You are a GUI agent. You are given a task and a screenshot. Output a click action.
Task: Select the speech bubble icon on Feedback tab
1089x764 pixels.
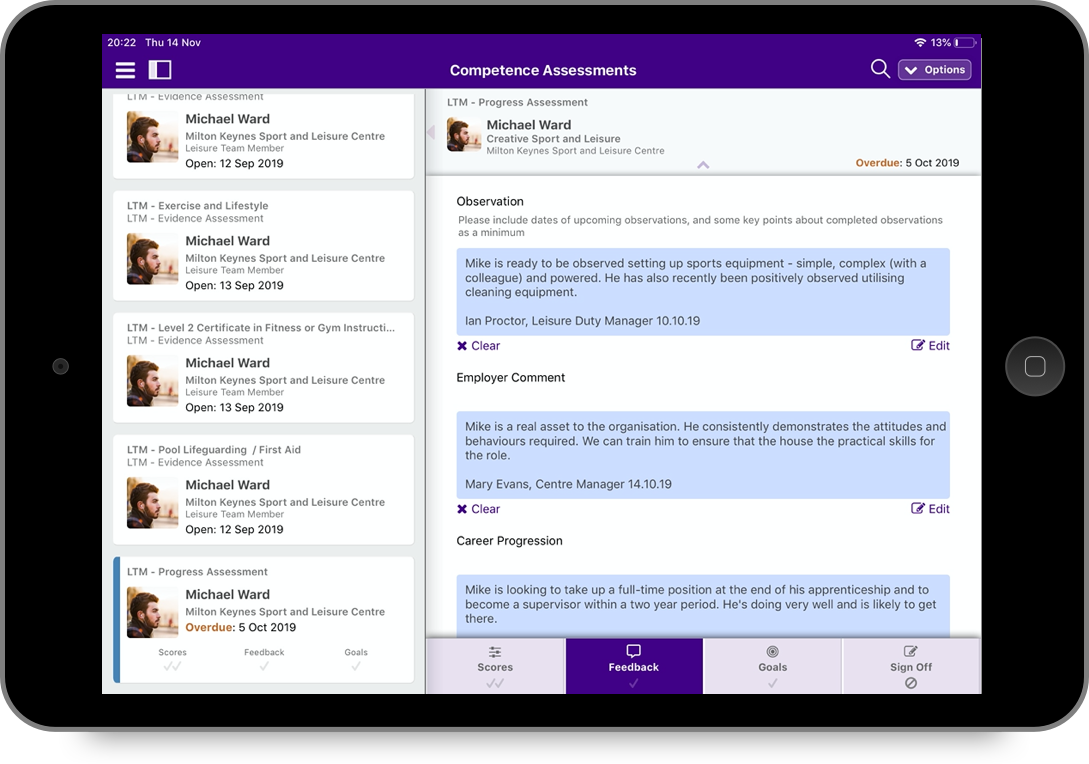(633, 651)
